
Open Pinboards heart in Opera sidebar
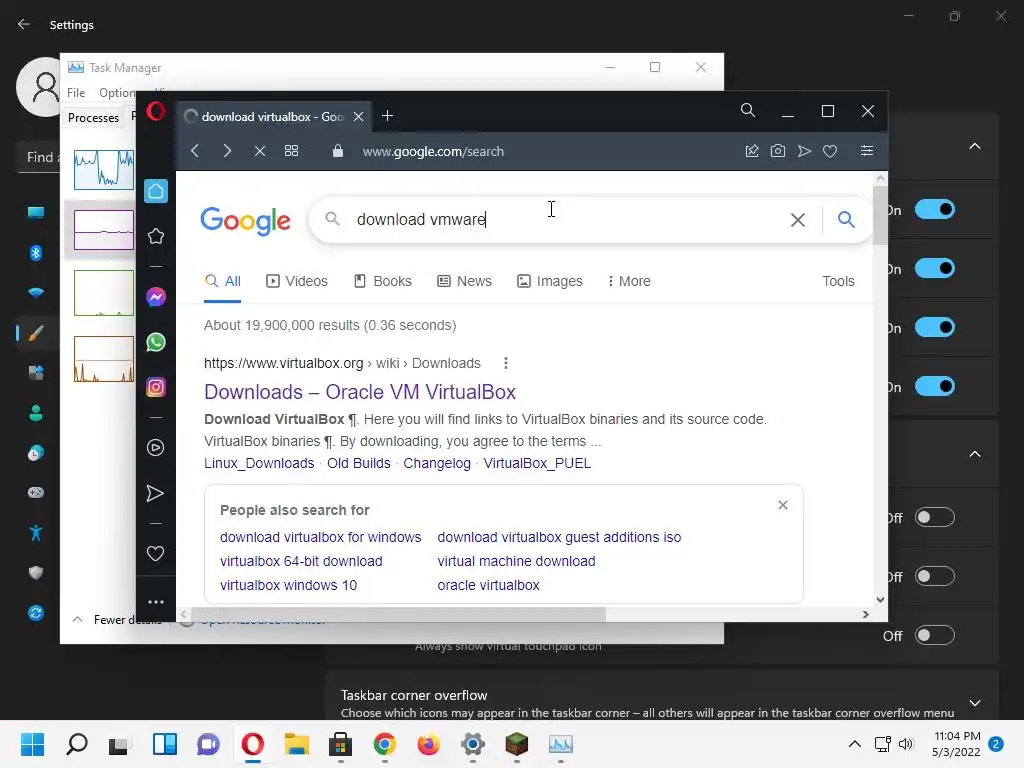click(x=155, y=554)
